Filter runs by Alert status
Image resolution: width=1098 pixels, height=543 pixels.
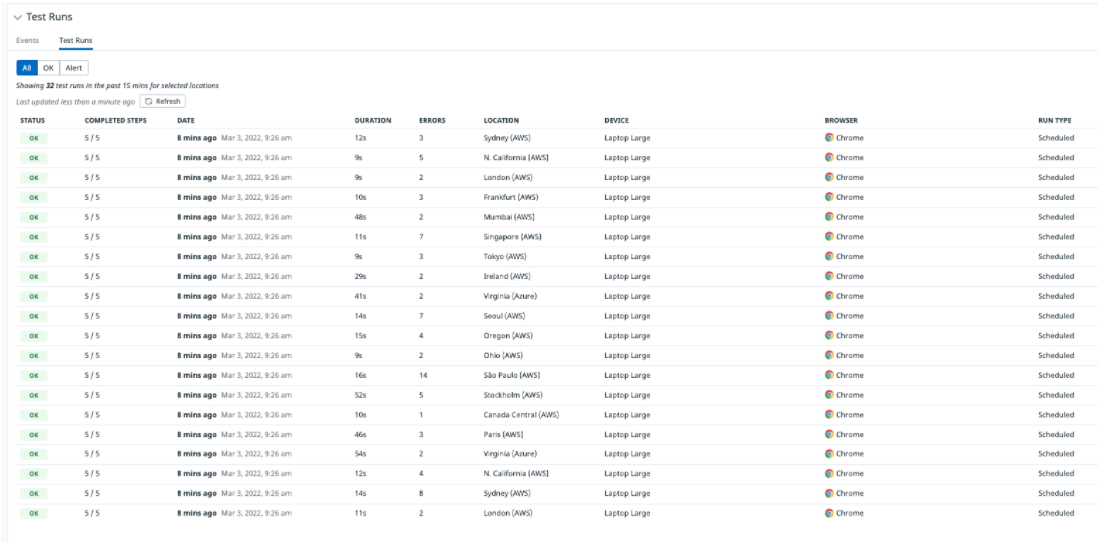(x=74, y=68)
